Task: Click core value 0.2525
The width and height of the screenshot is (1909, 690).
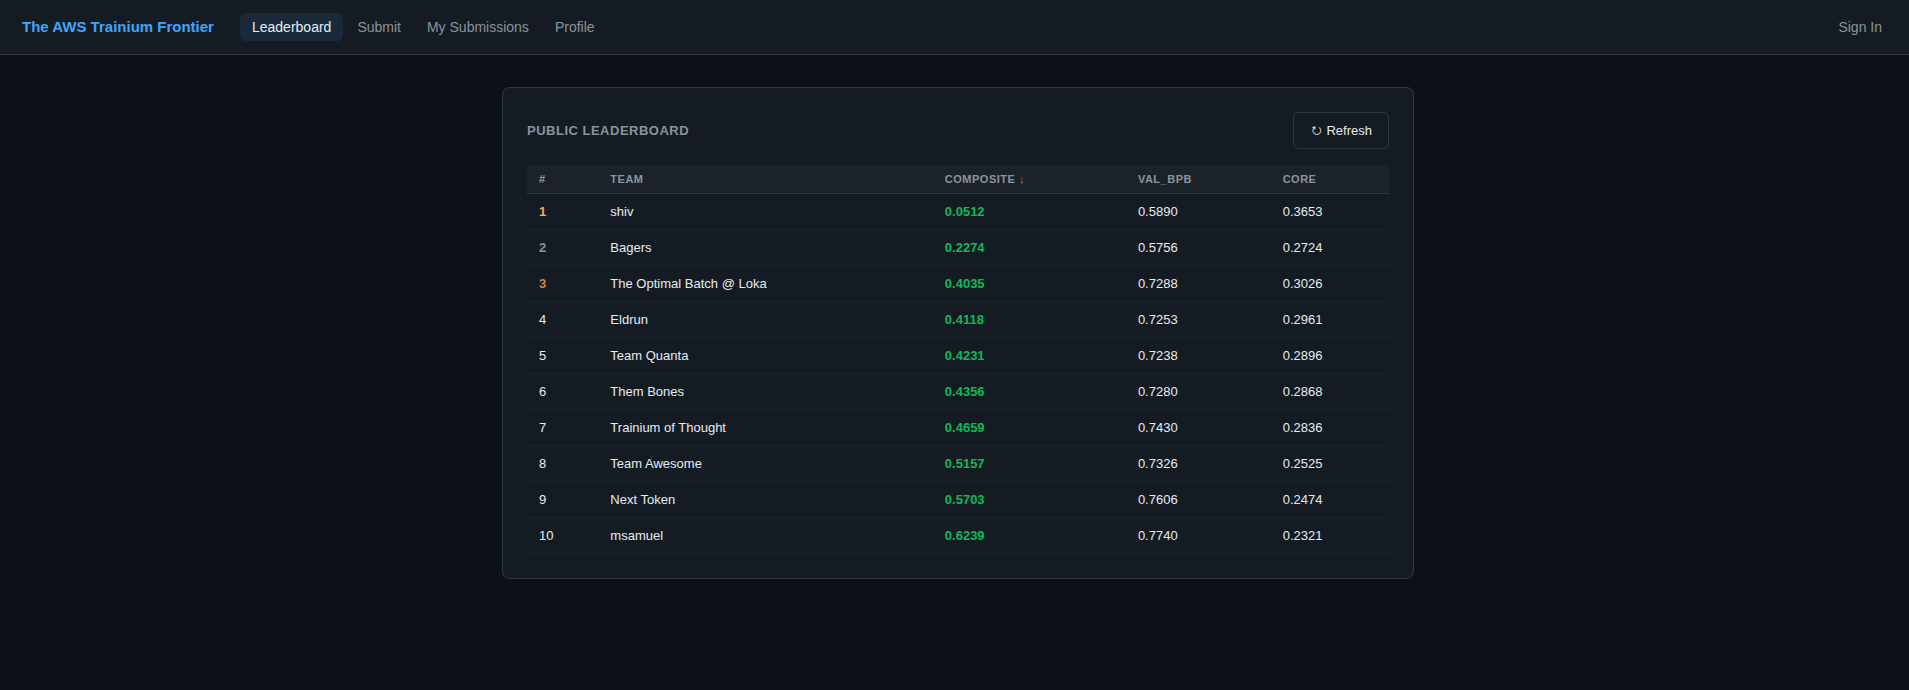Action: tap(1303, 464)
